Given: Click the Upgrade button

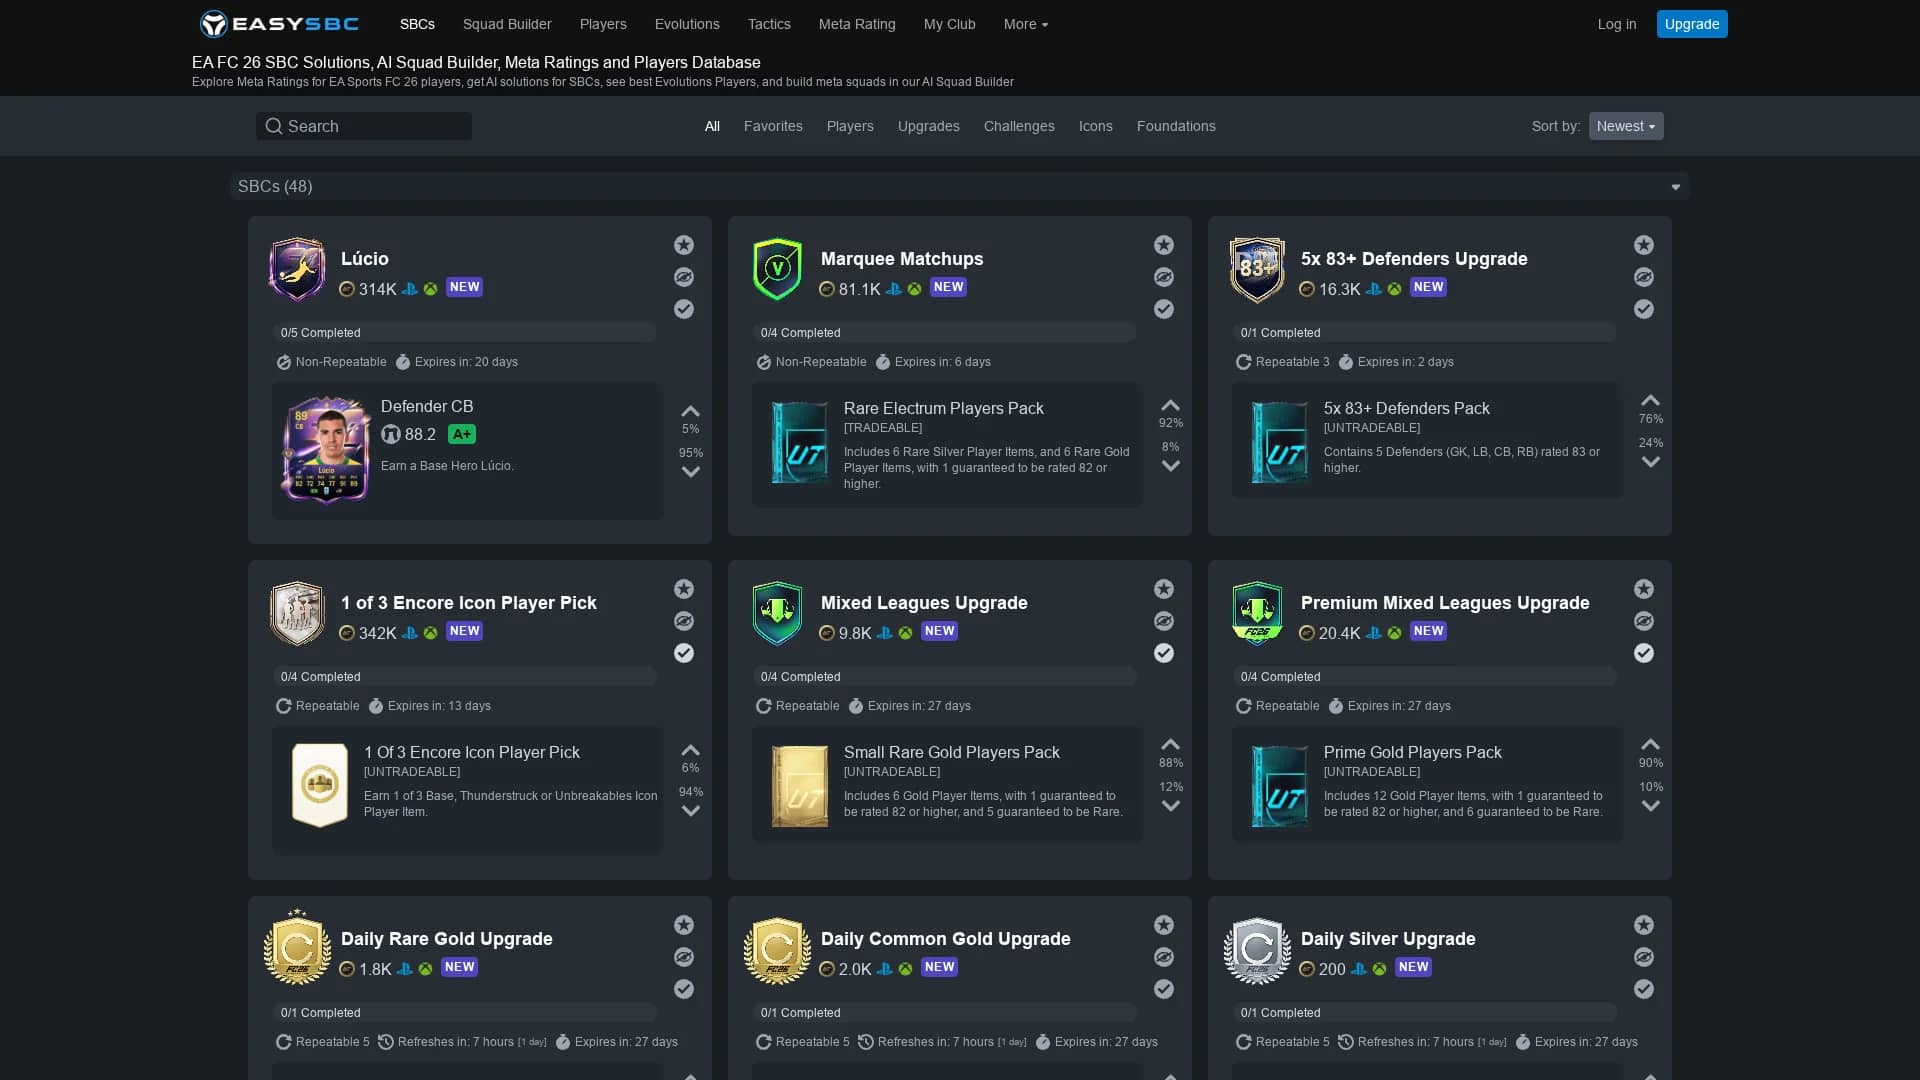Looking at the screenshot, I should (x=1692, y=24).
